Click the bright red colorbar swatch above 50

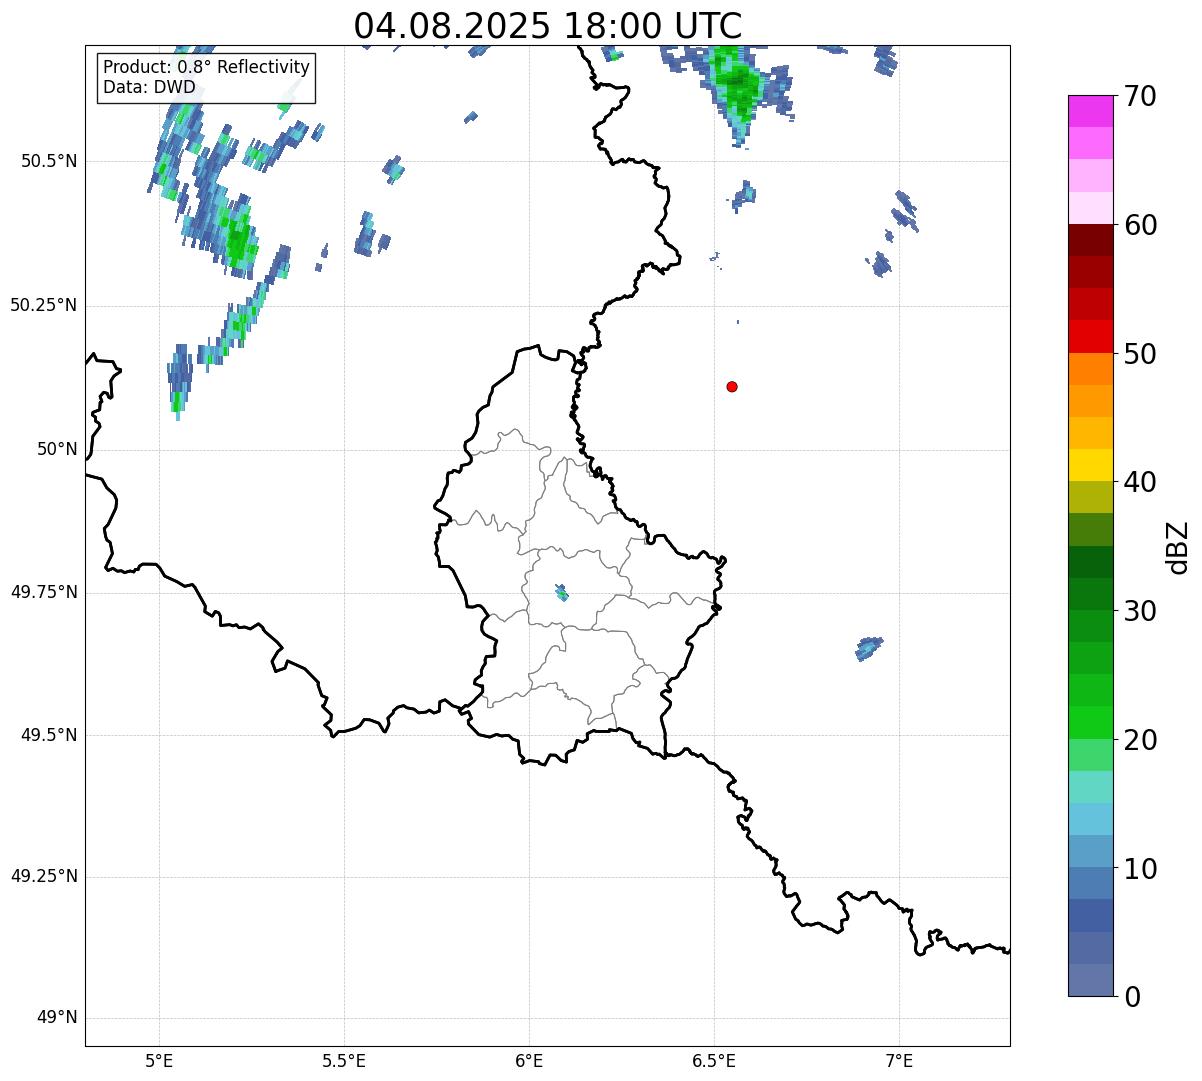(1091, 336)
